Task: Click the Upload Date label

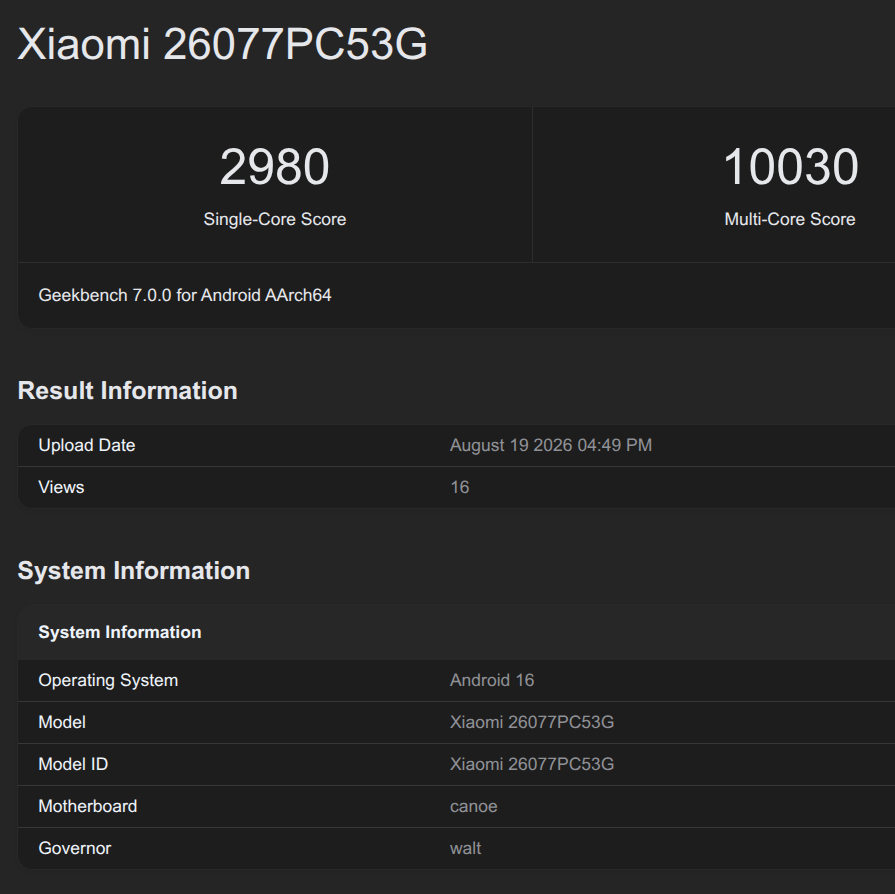Action: [87, 445]
